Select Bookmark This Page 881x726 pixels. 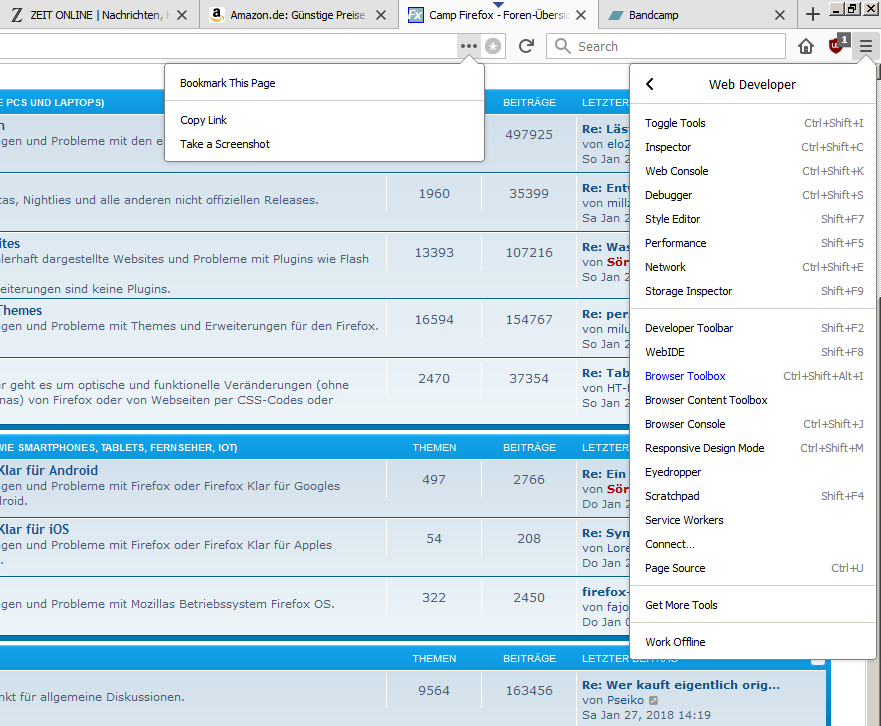(227, 83)
